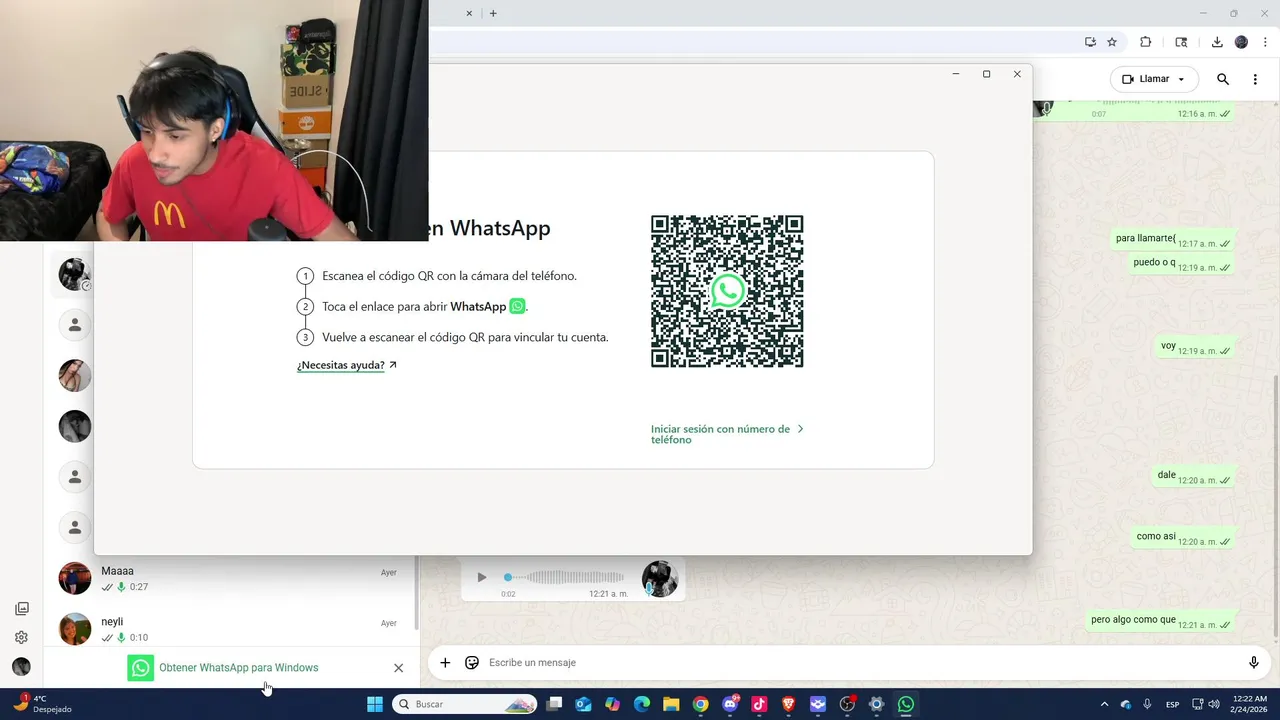Play the 0:02 voice message
Image resolution: width=1280 pixels, height=720 pixels.
point(481,577)
